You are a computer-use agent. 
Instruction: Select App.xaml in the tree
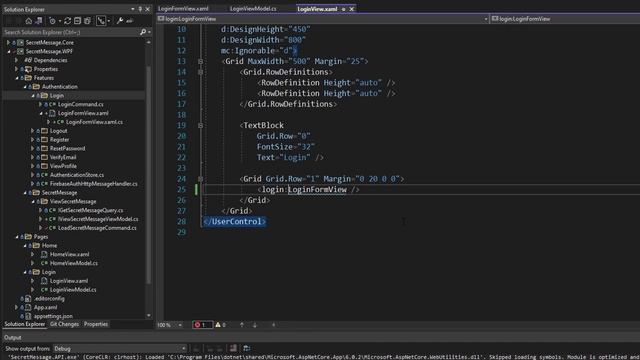tap(45, 307)
